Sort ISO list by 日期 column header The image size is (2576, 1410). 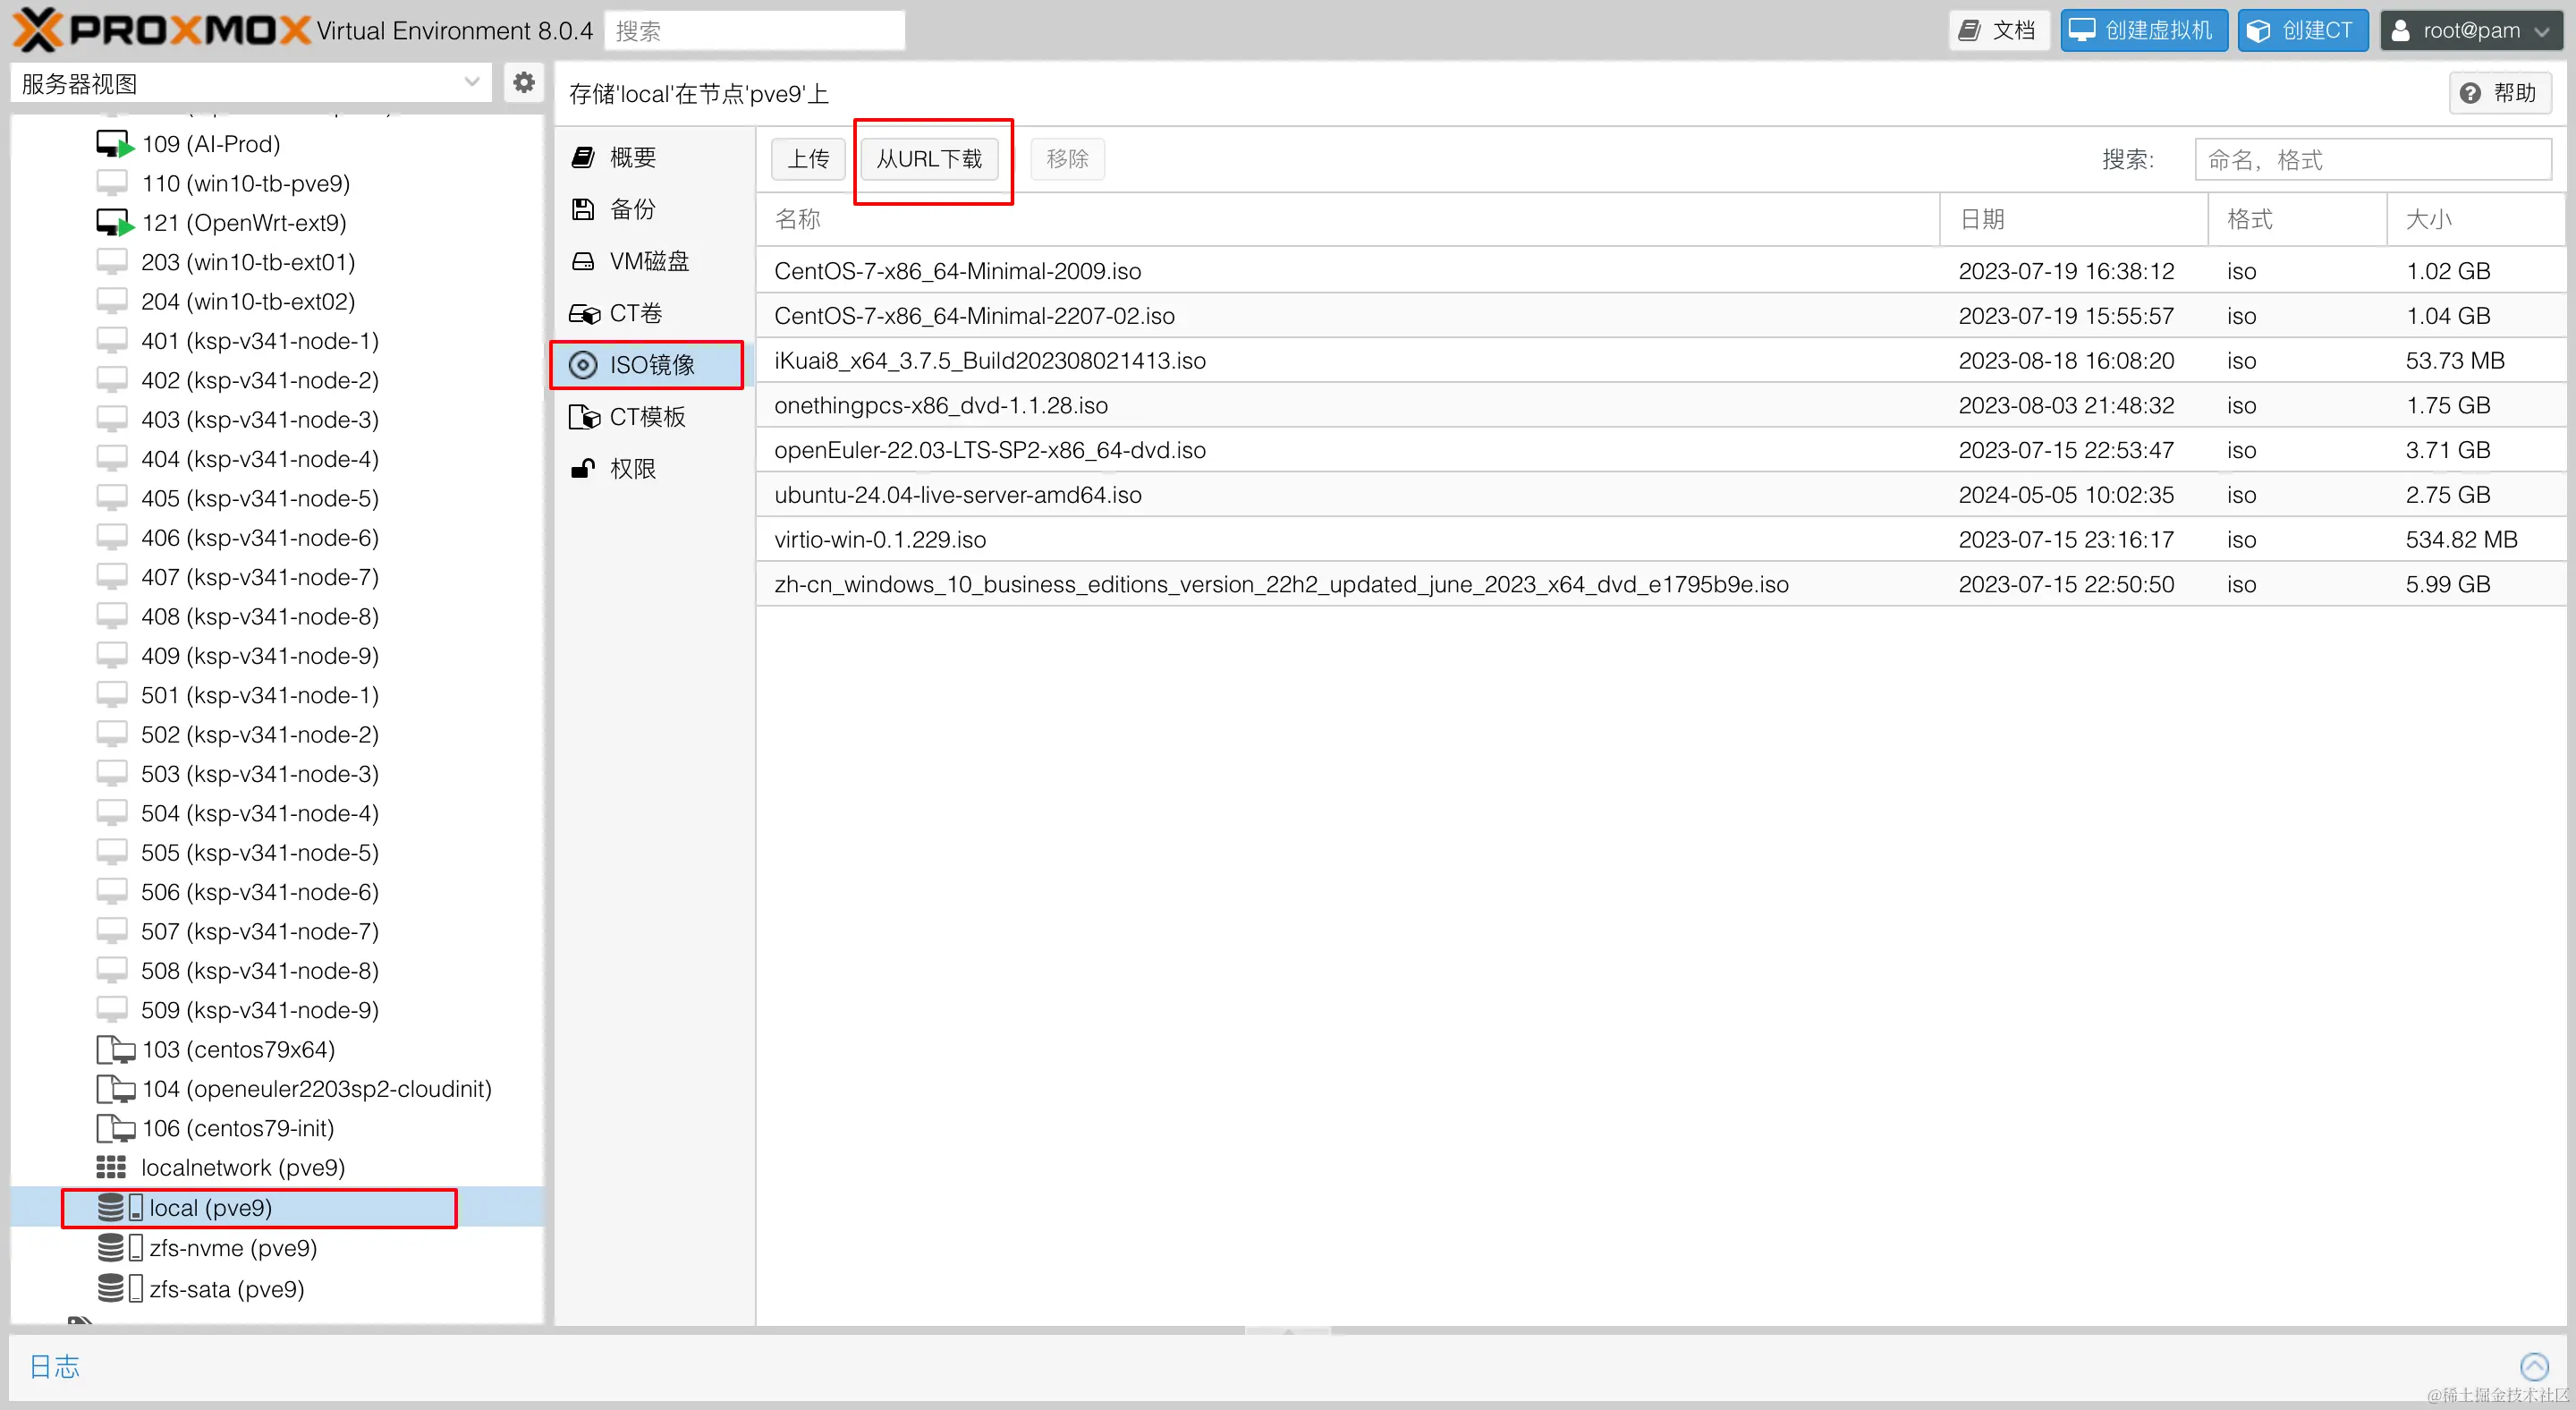(1983, 219)
